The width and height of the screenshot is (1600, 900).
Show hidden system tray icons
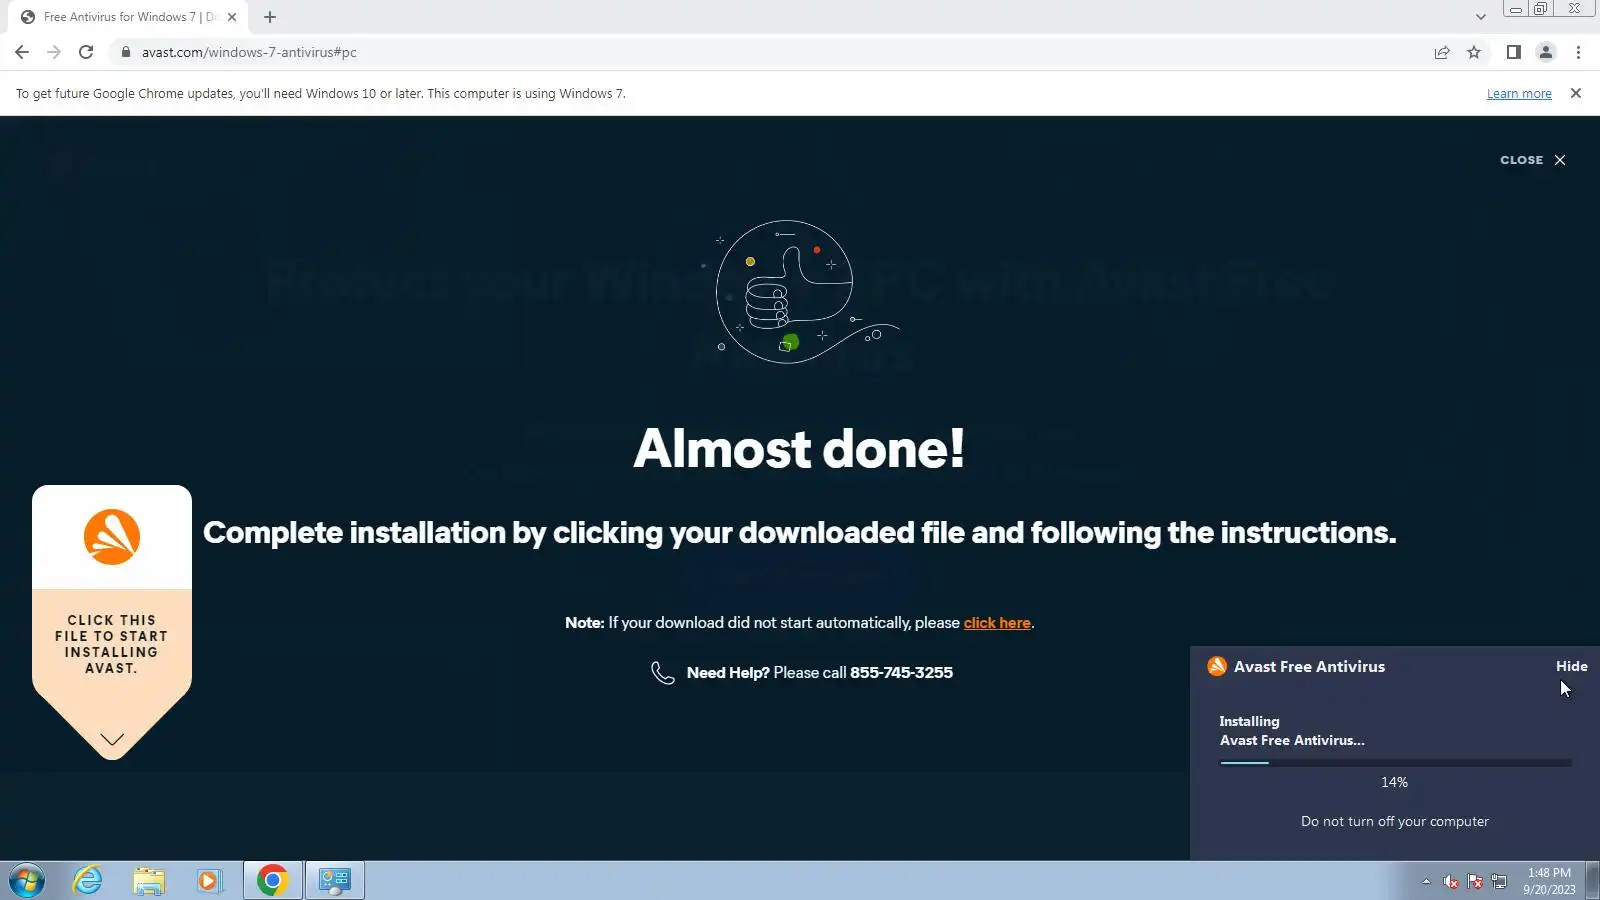pos(1426,881)
